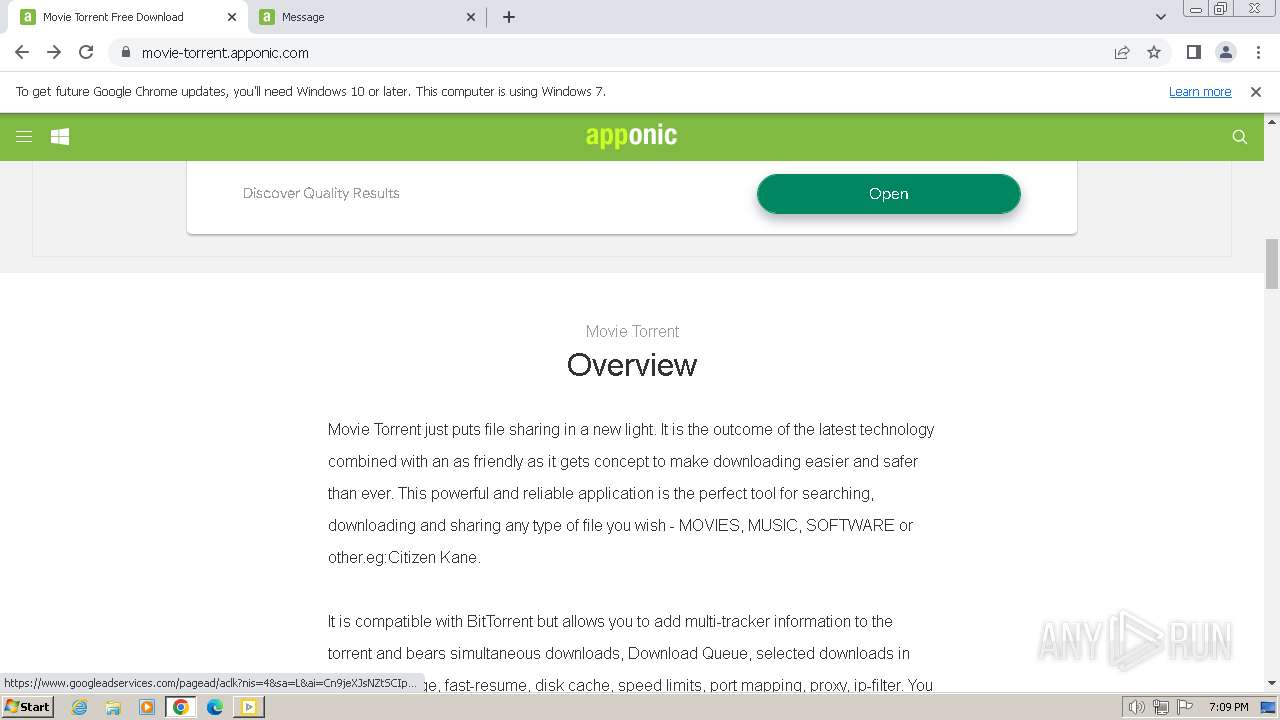Click the 7:09 PM clock
Image resolution: width=1280 pixels, height=720 pixels.
point(1229,707)
